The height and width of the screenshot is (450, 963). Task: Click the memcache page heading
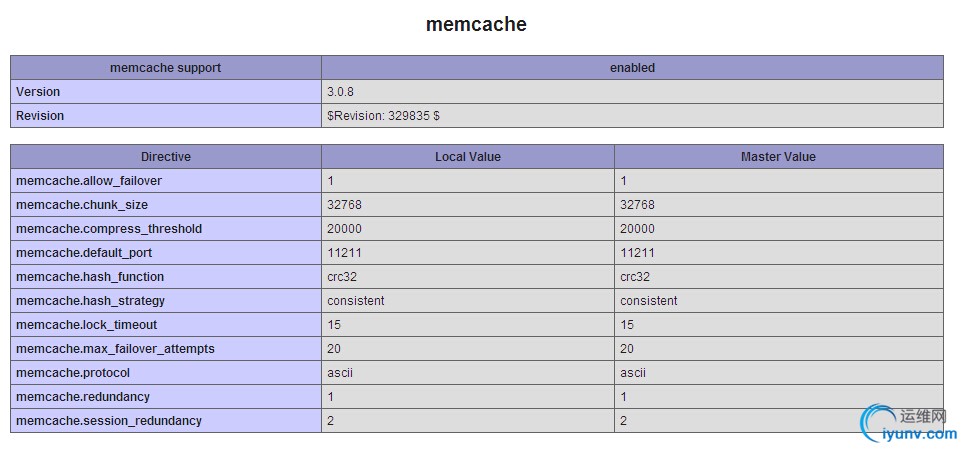(476, 25)
